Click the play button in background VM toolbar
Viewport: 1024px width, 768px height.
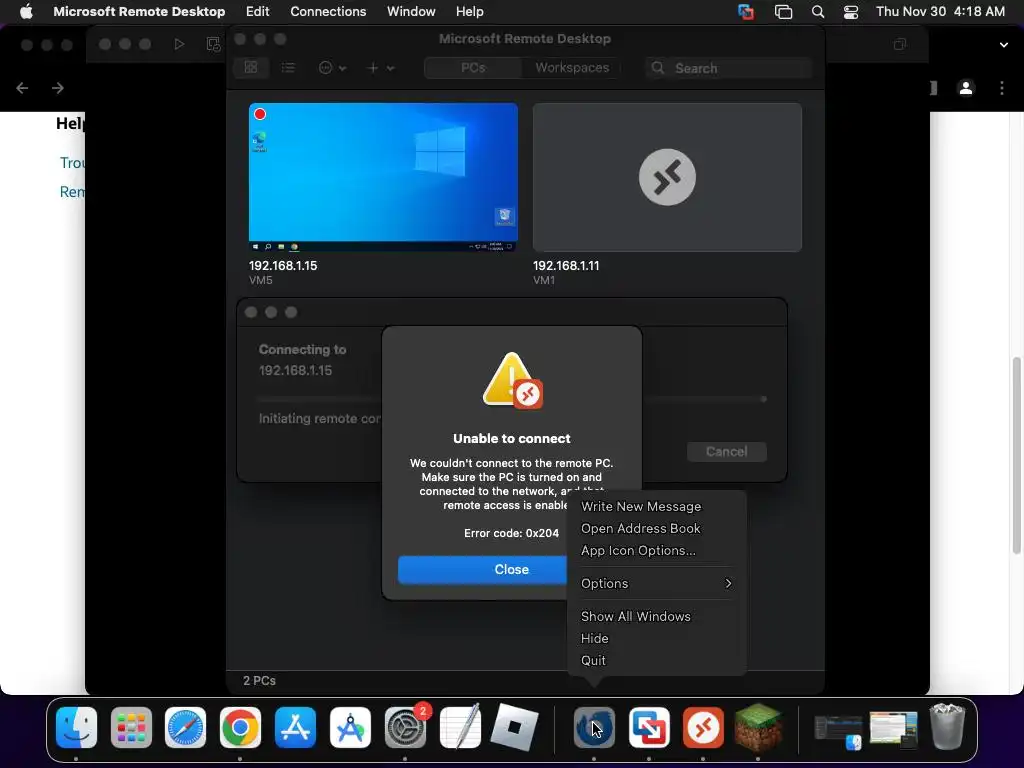tap(179, 44)
